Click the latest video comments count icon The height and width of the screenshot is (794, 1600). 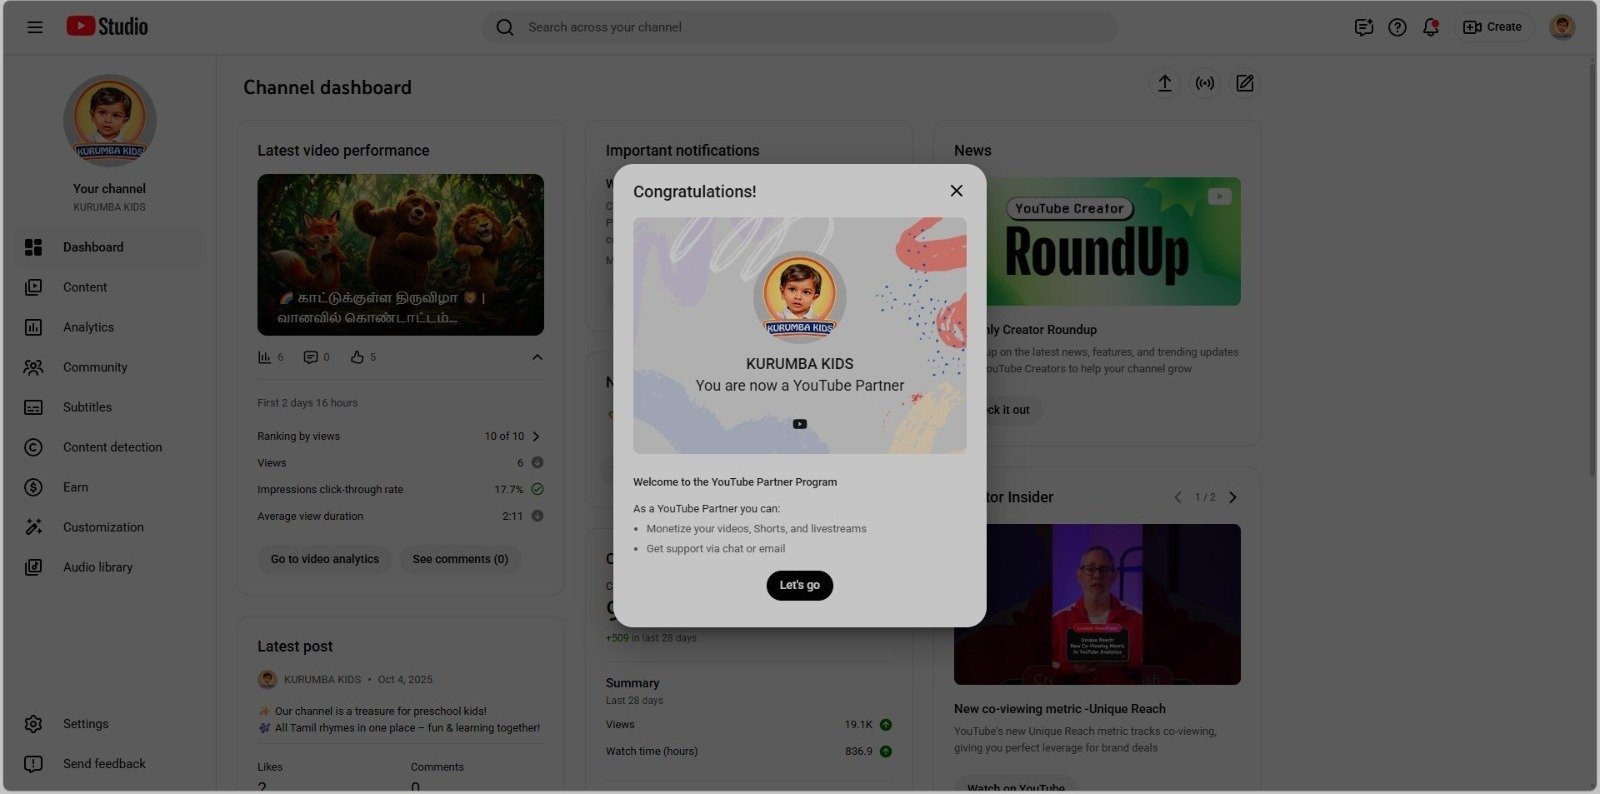(x=310, y=357)
